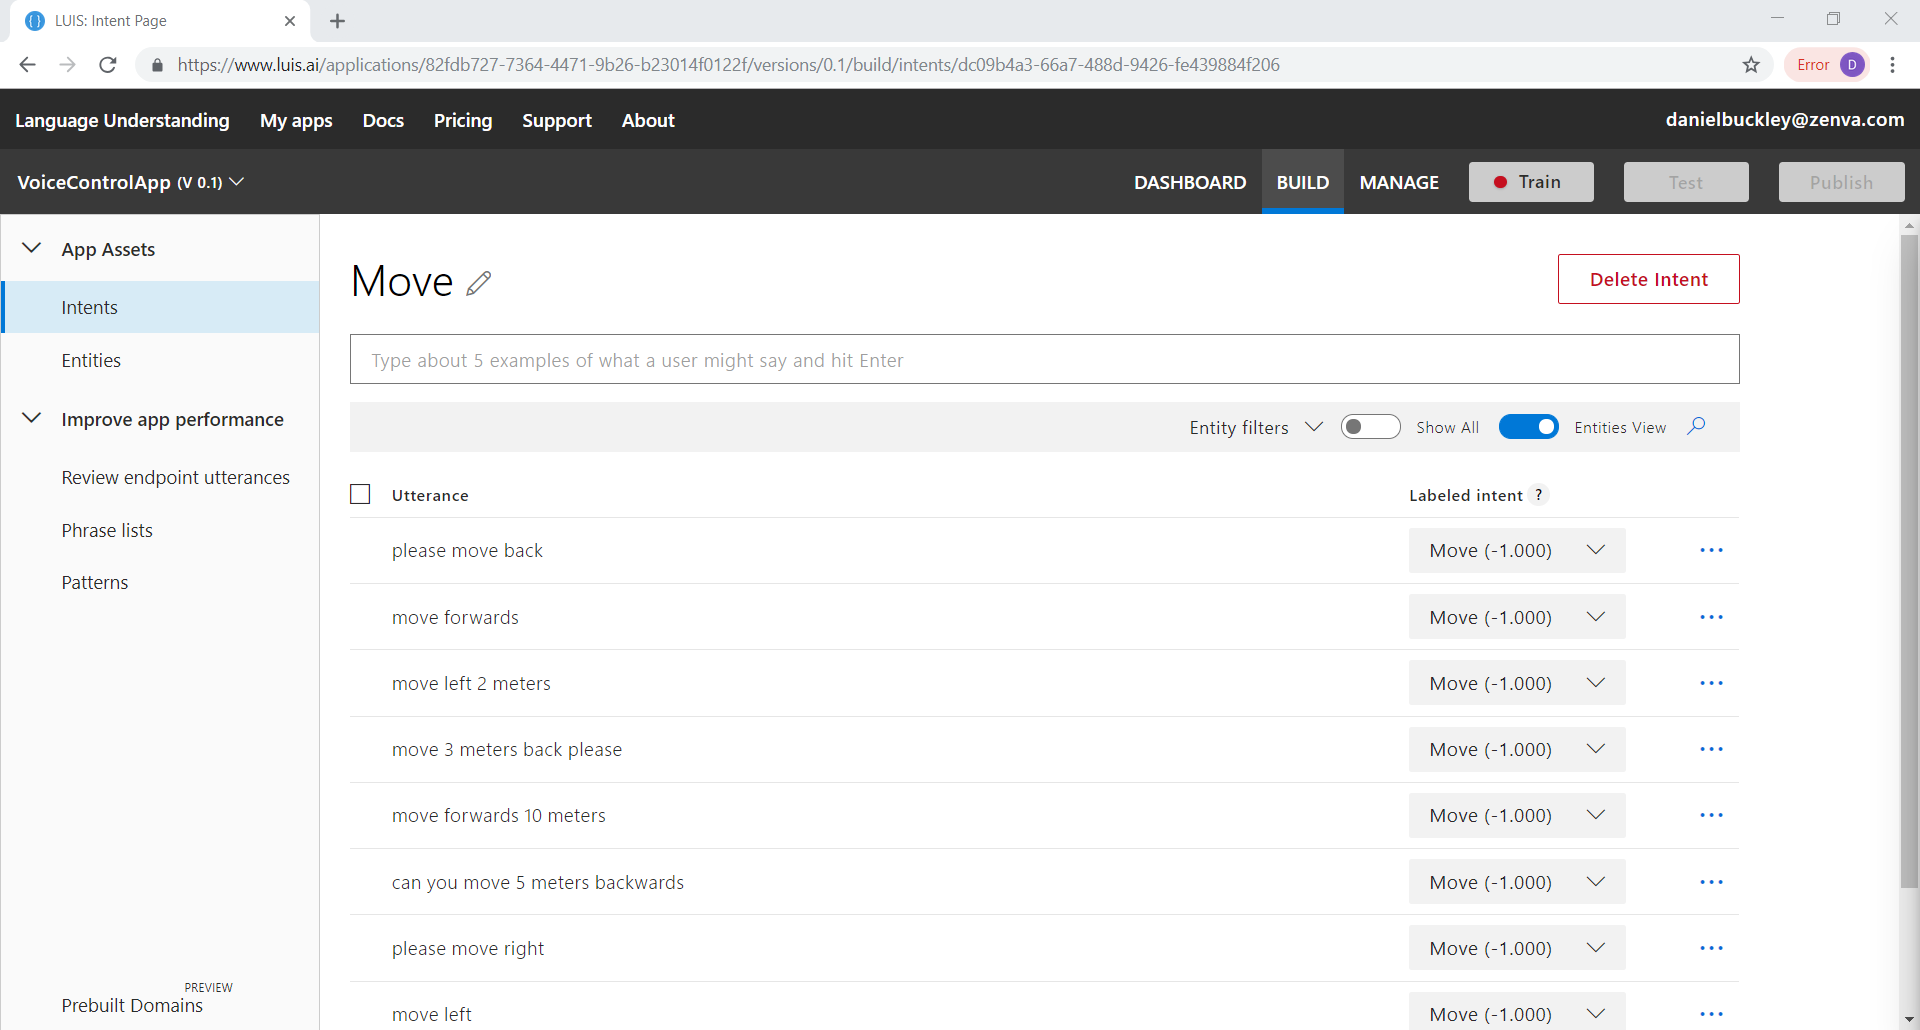Click the browser address bar URL
1920x1030 pixels.
pyautogui.click(x=728, y=65)
